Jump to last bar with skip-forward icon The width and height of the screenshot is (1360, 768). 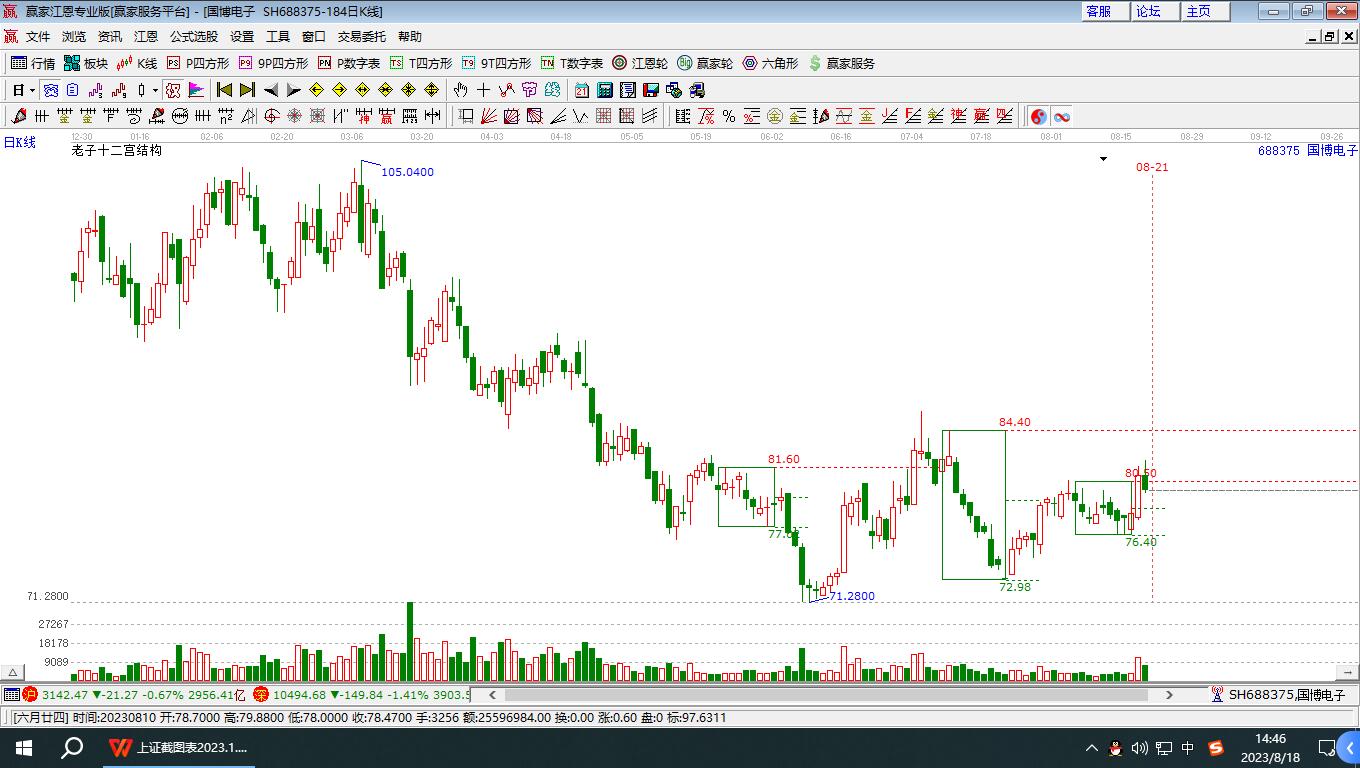pyautogui.click(x=248, y=90)
